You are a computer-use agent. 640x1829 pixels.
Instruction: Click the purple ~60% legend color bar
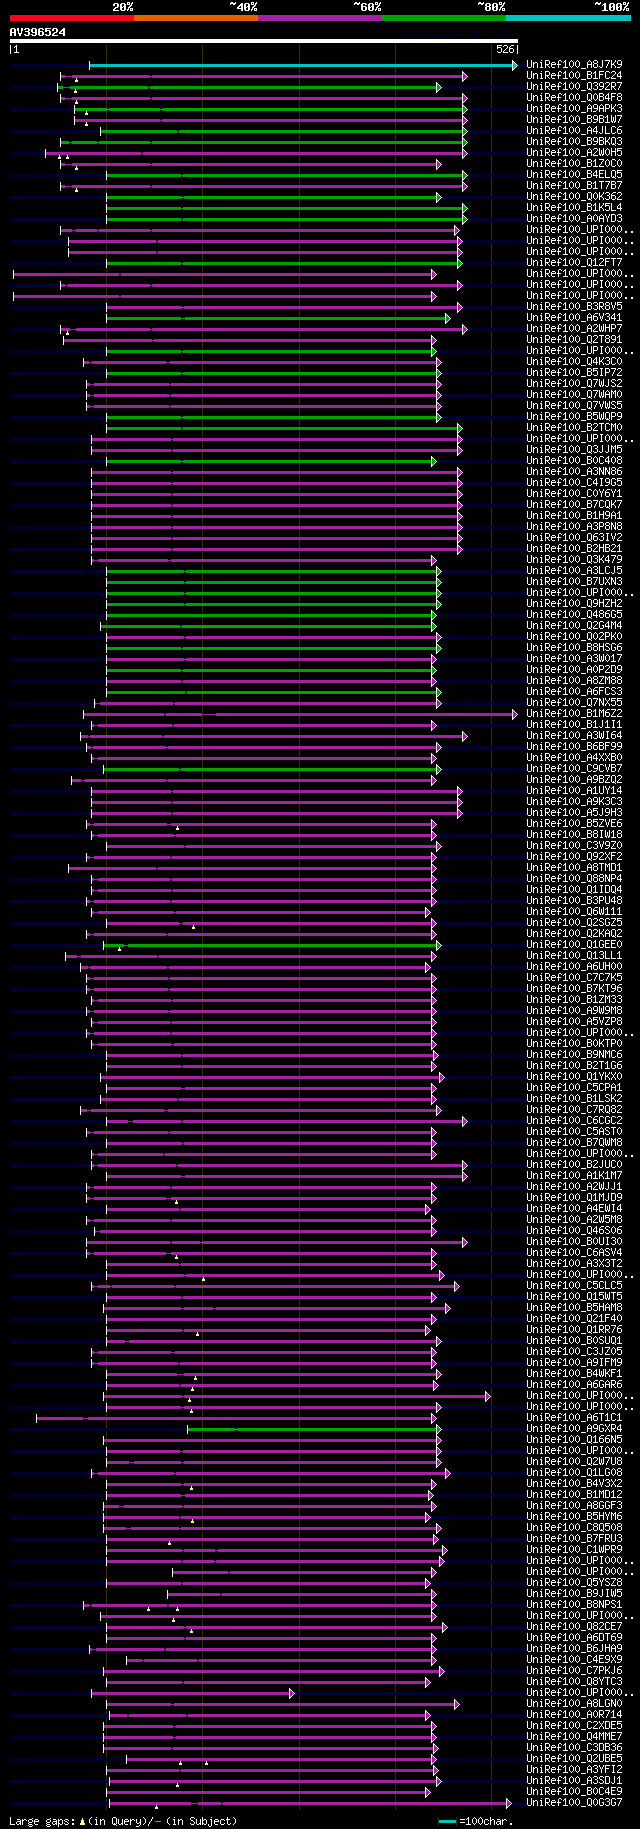point(319,18)
